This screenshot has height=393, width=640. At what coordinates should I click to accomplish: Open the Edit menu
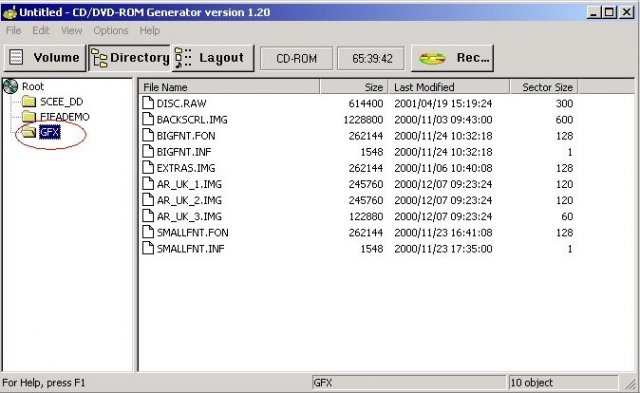click(x=41, y=31)
